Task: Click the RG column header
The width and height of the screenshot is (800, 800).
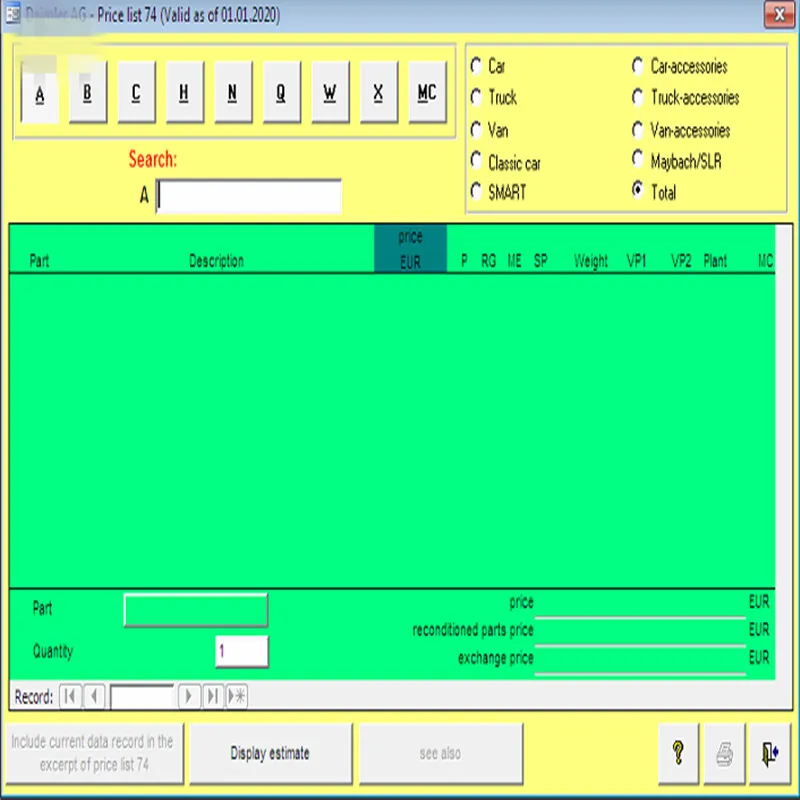Action: 488,261
